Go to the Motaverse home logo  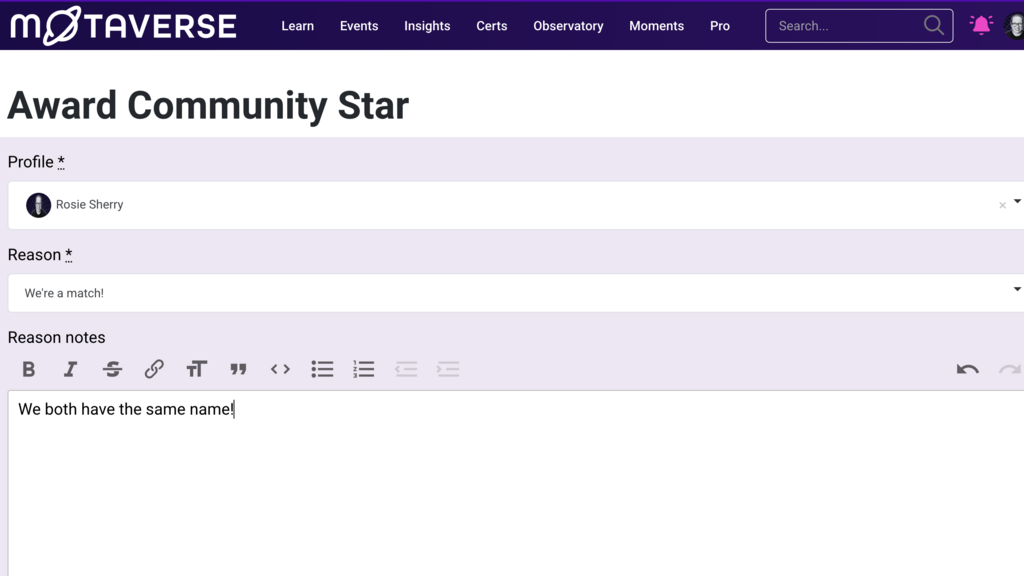click(123, 25)
